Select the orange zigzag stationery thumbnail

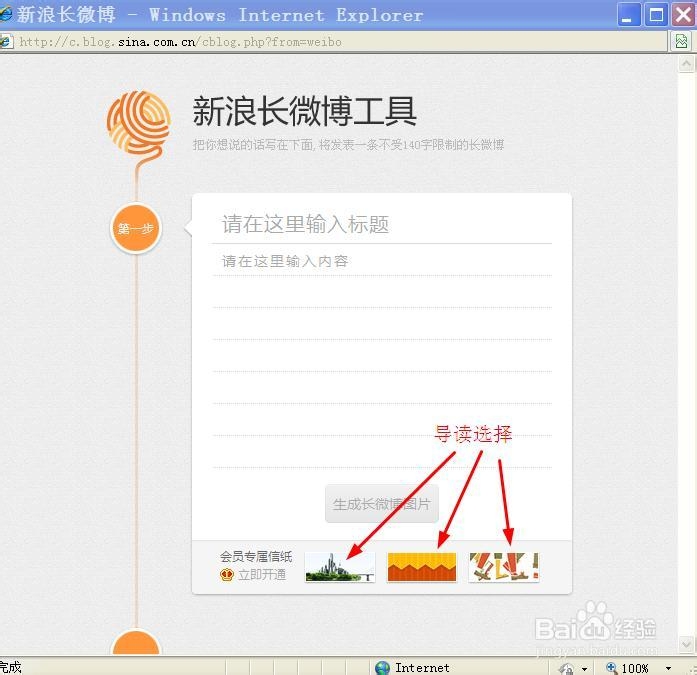pos(422,567)
